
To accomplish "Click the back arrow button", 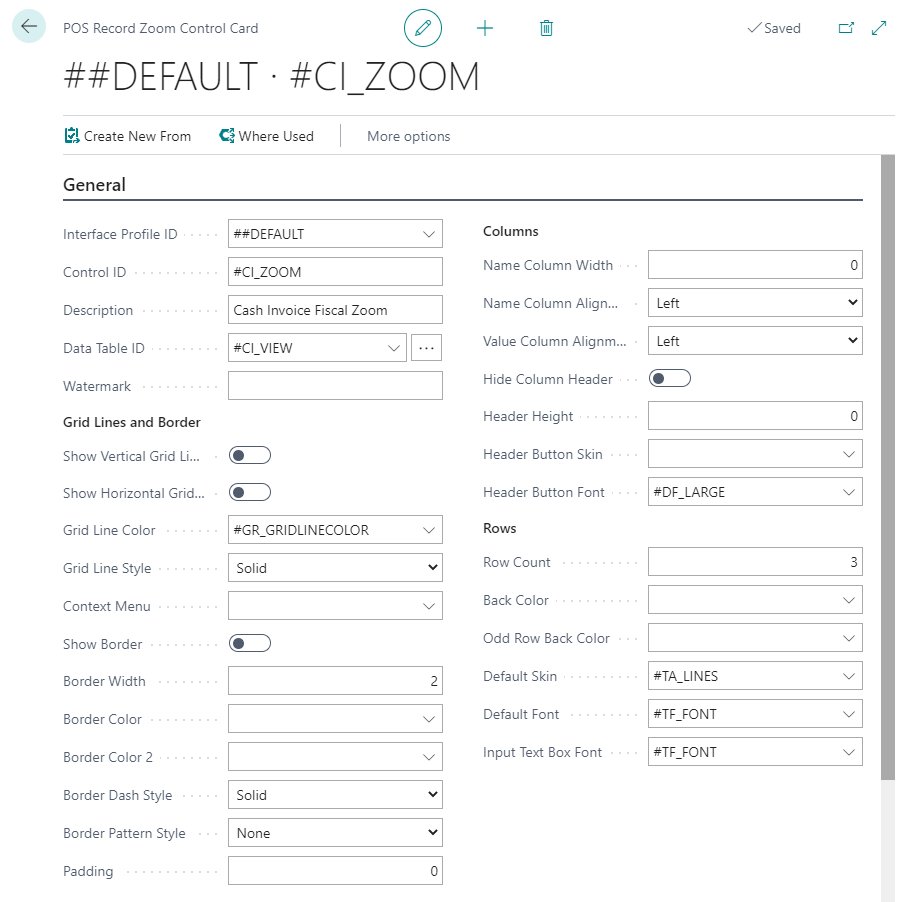I will 29,27.
